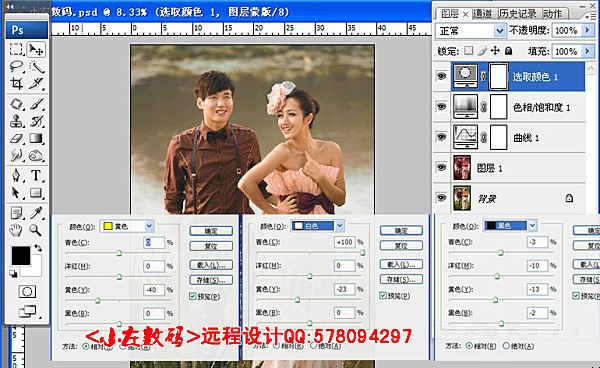The height and width of the screenshot is (368, 600).
Task: Click 确定 in white color dialog
Action: [x=401, y=230]
